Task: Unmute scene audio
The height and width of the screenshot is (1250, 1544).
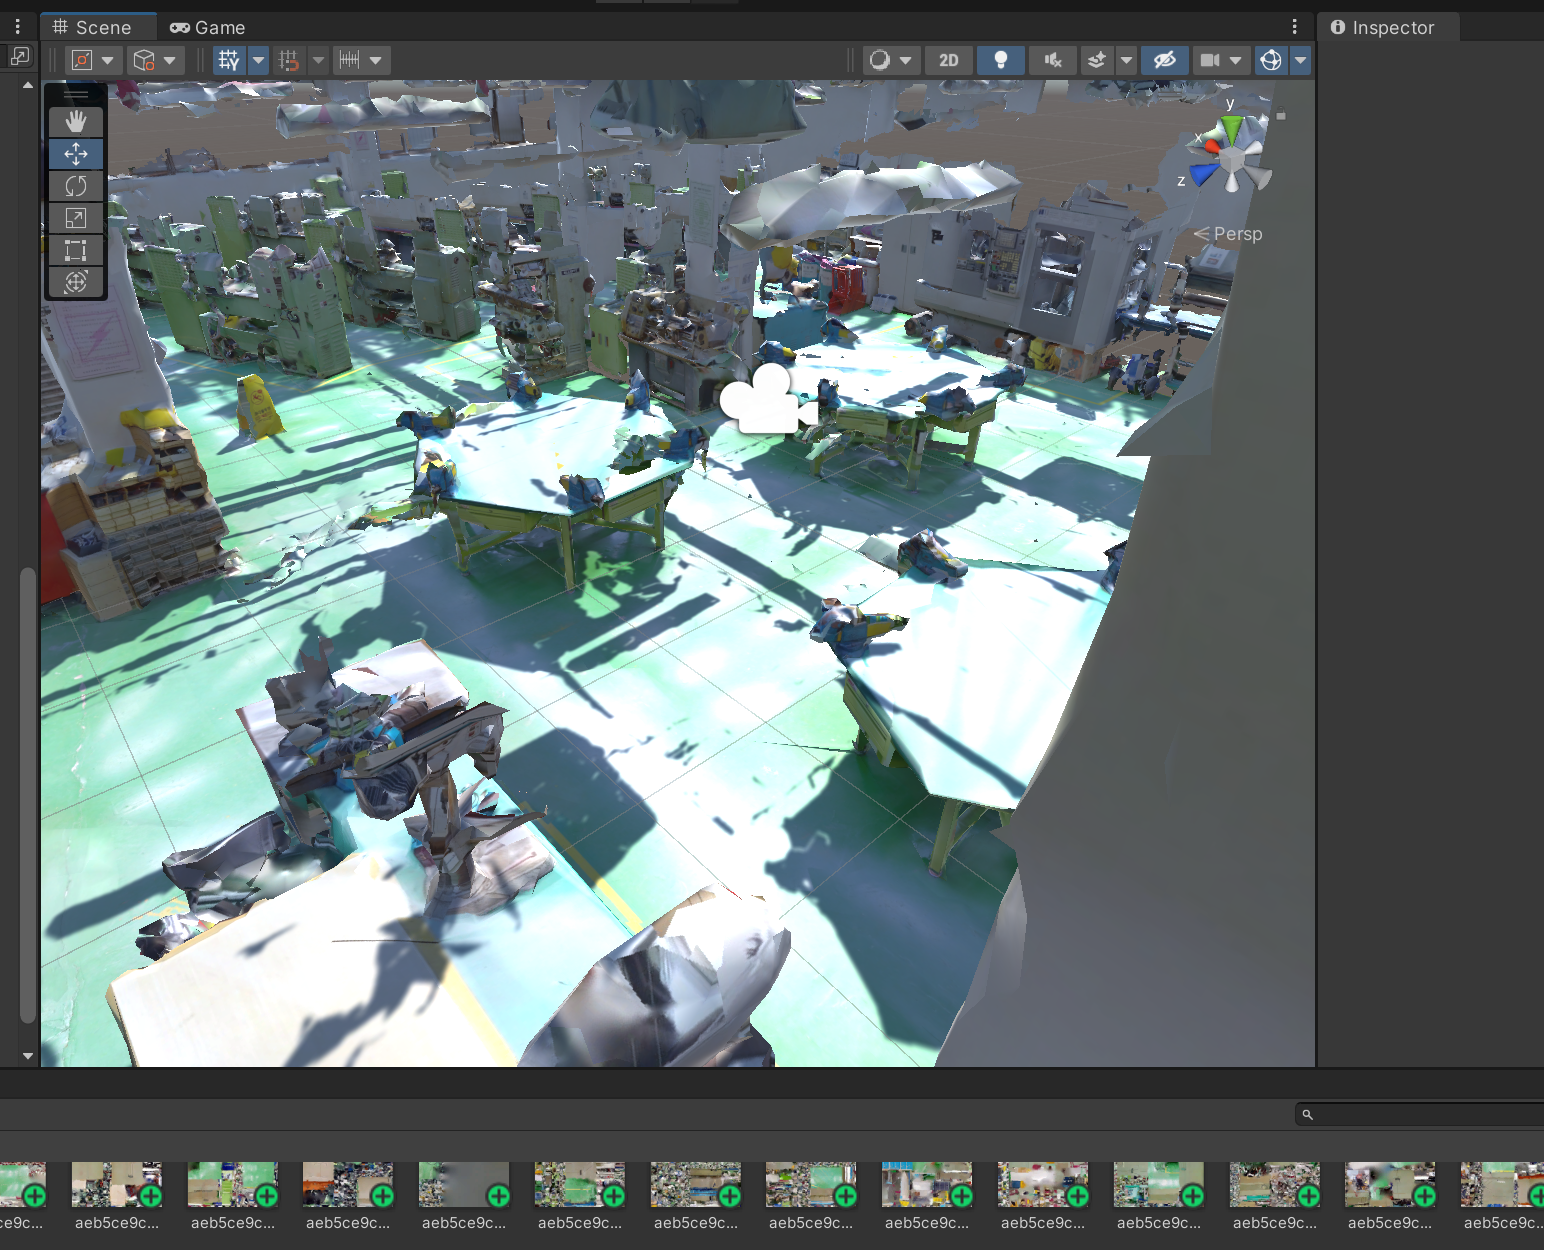Action: (x=1052, y=60)
